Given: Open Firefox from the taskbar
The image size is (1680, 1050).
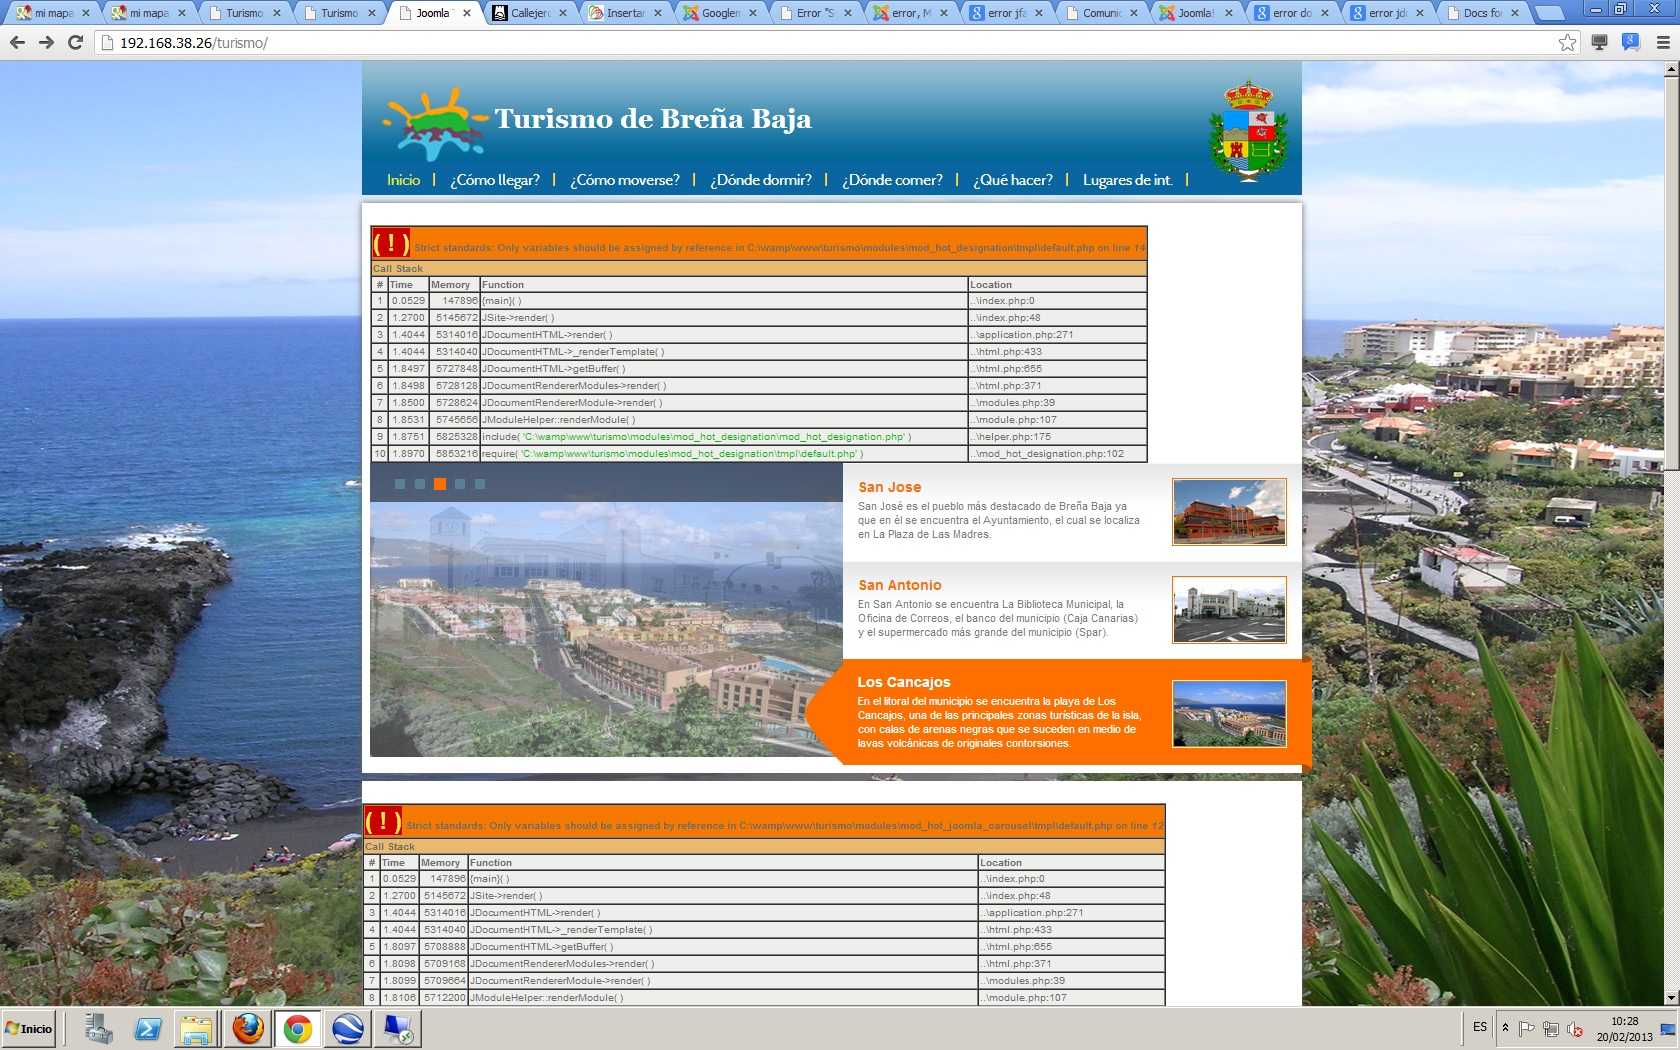Looking at the screenshot, I should coord(248,1028).
